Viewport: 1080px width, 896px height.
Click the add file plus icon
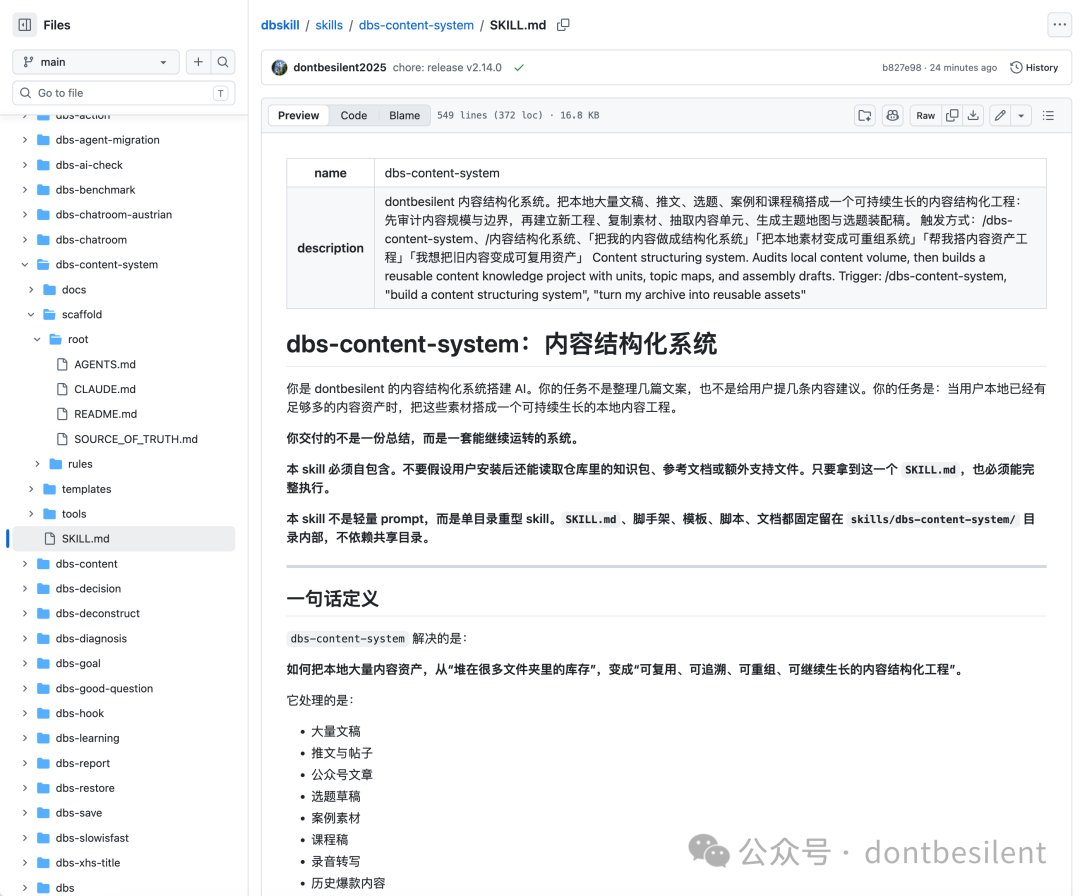point(198,62)
